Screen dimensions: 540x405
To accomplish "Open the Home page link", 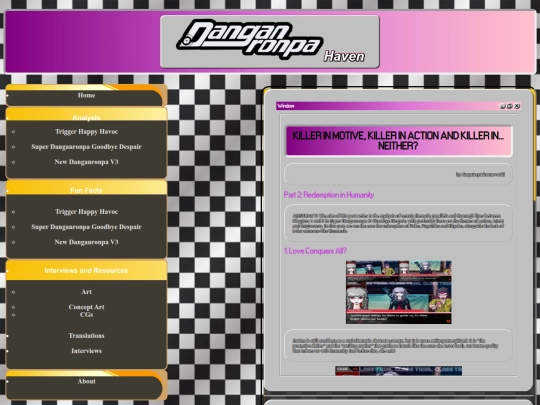I will 86,95.
